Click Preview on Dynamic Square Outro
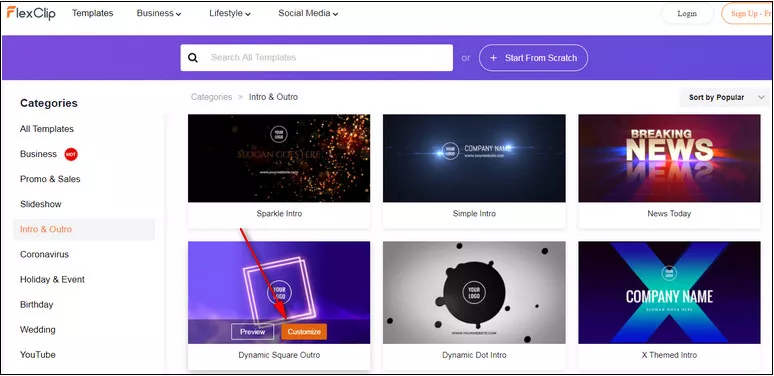The width and height of the screenshot is (774, 376). tap(252, 332)
